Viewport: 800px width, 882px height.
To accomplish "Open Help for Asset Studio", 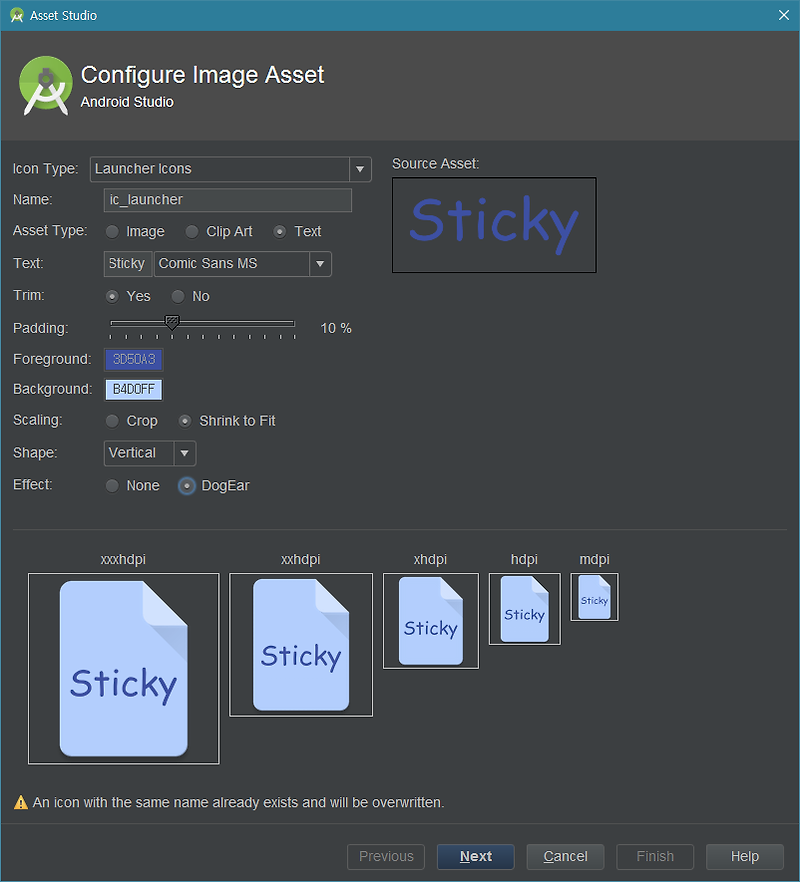I will click(x=745, y=857).
